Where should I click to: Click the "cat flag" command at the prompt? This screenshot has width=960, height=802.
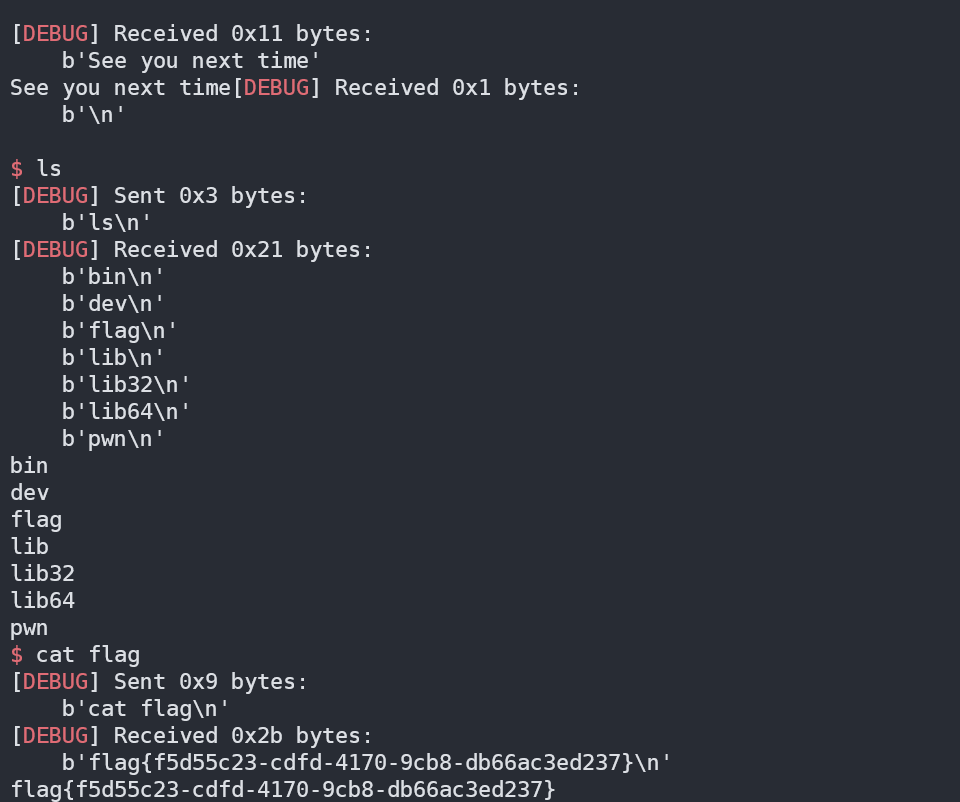click(x=88, y=655)
